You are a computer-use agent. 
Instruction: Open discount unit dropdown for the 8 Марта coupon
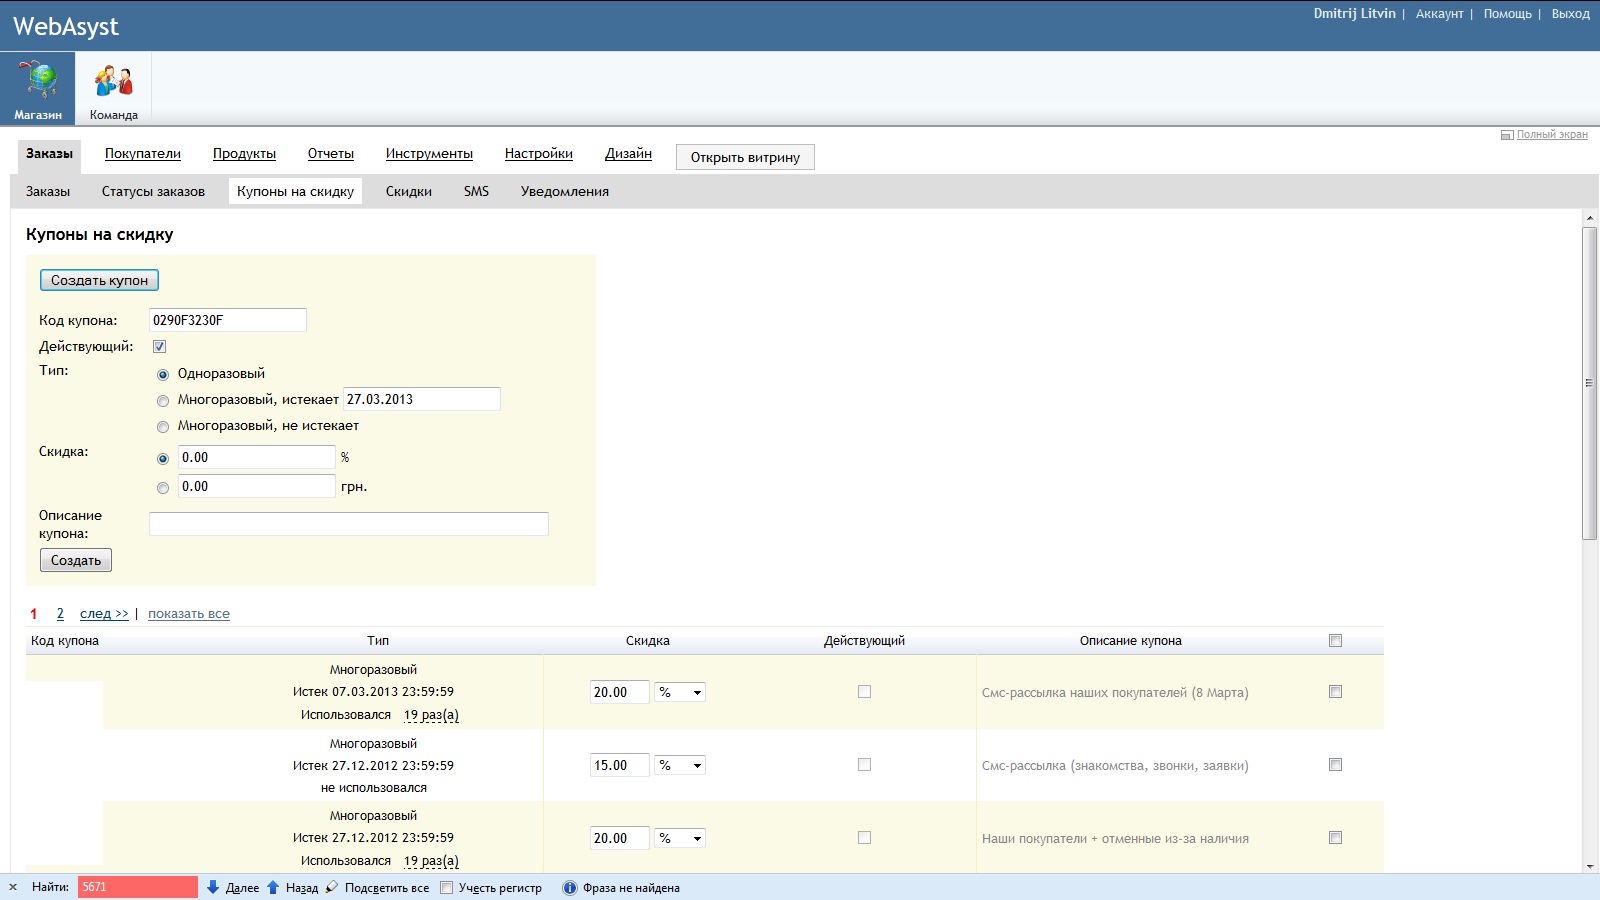[680, 692]
